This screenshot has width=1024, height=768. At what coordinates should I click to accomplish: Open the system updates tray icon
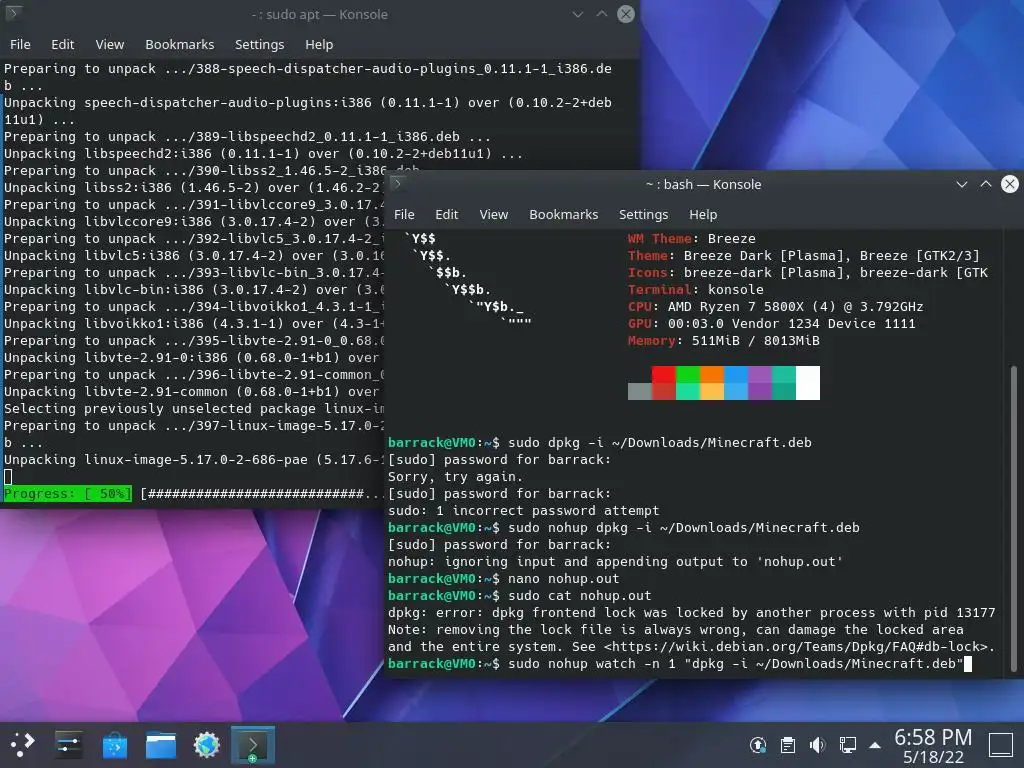pyautogui.click(x=758, y=745)
